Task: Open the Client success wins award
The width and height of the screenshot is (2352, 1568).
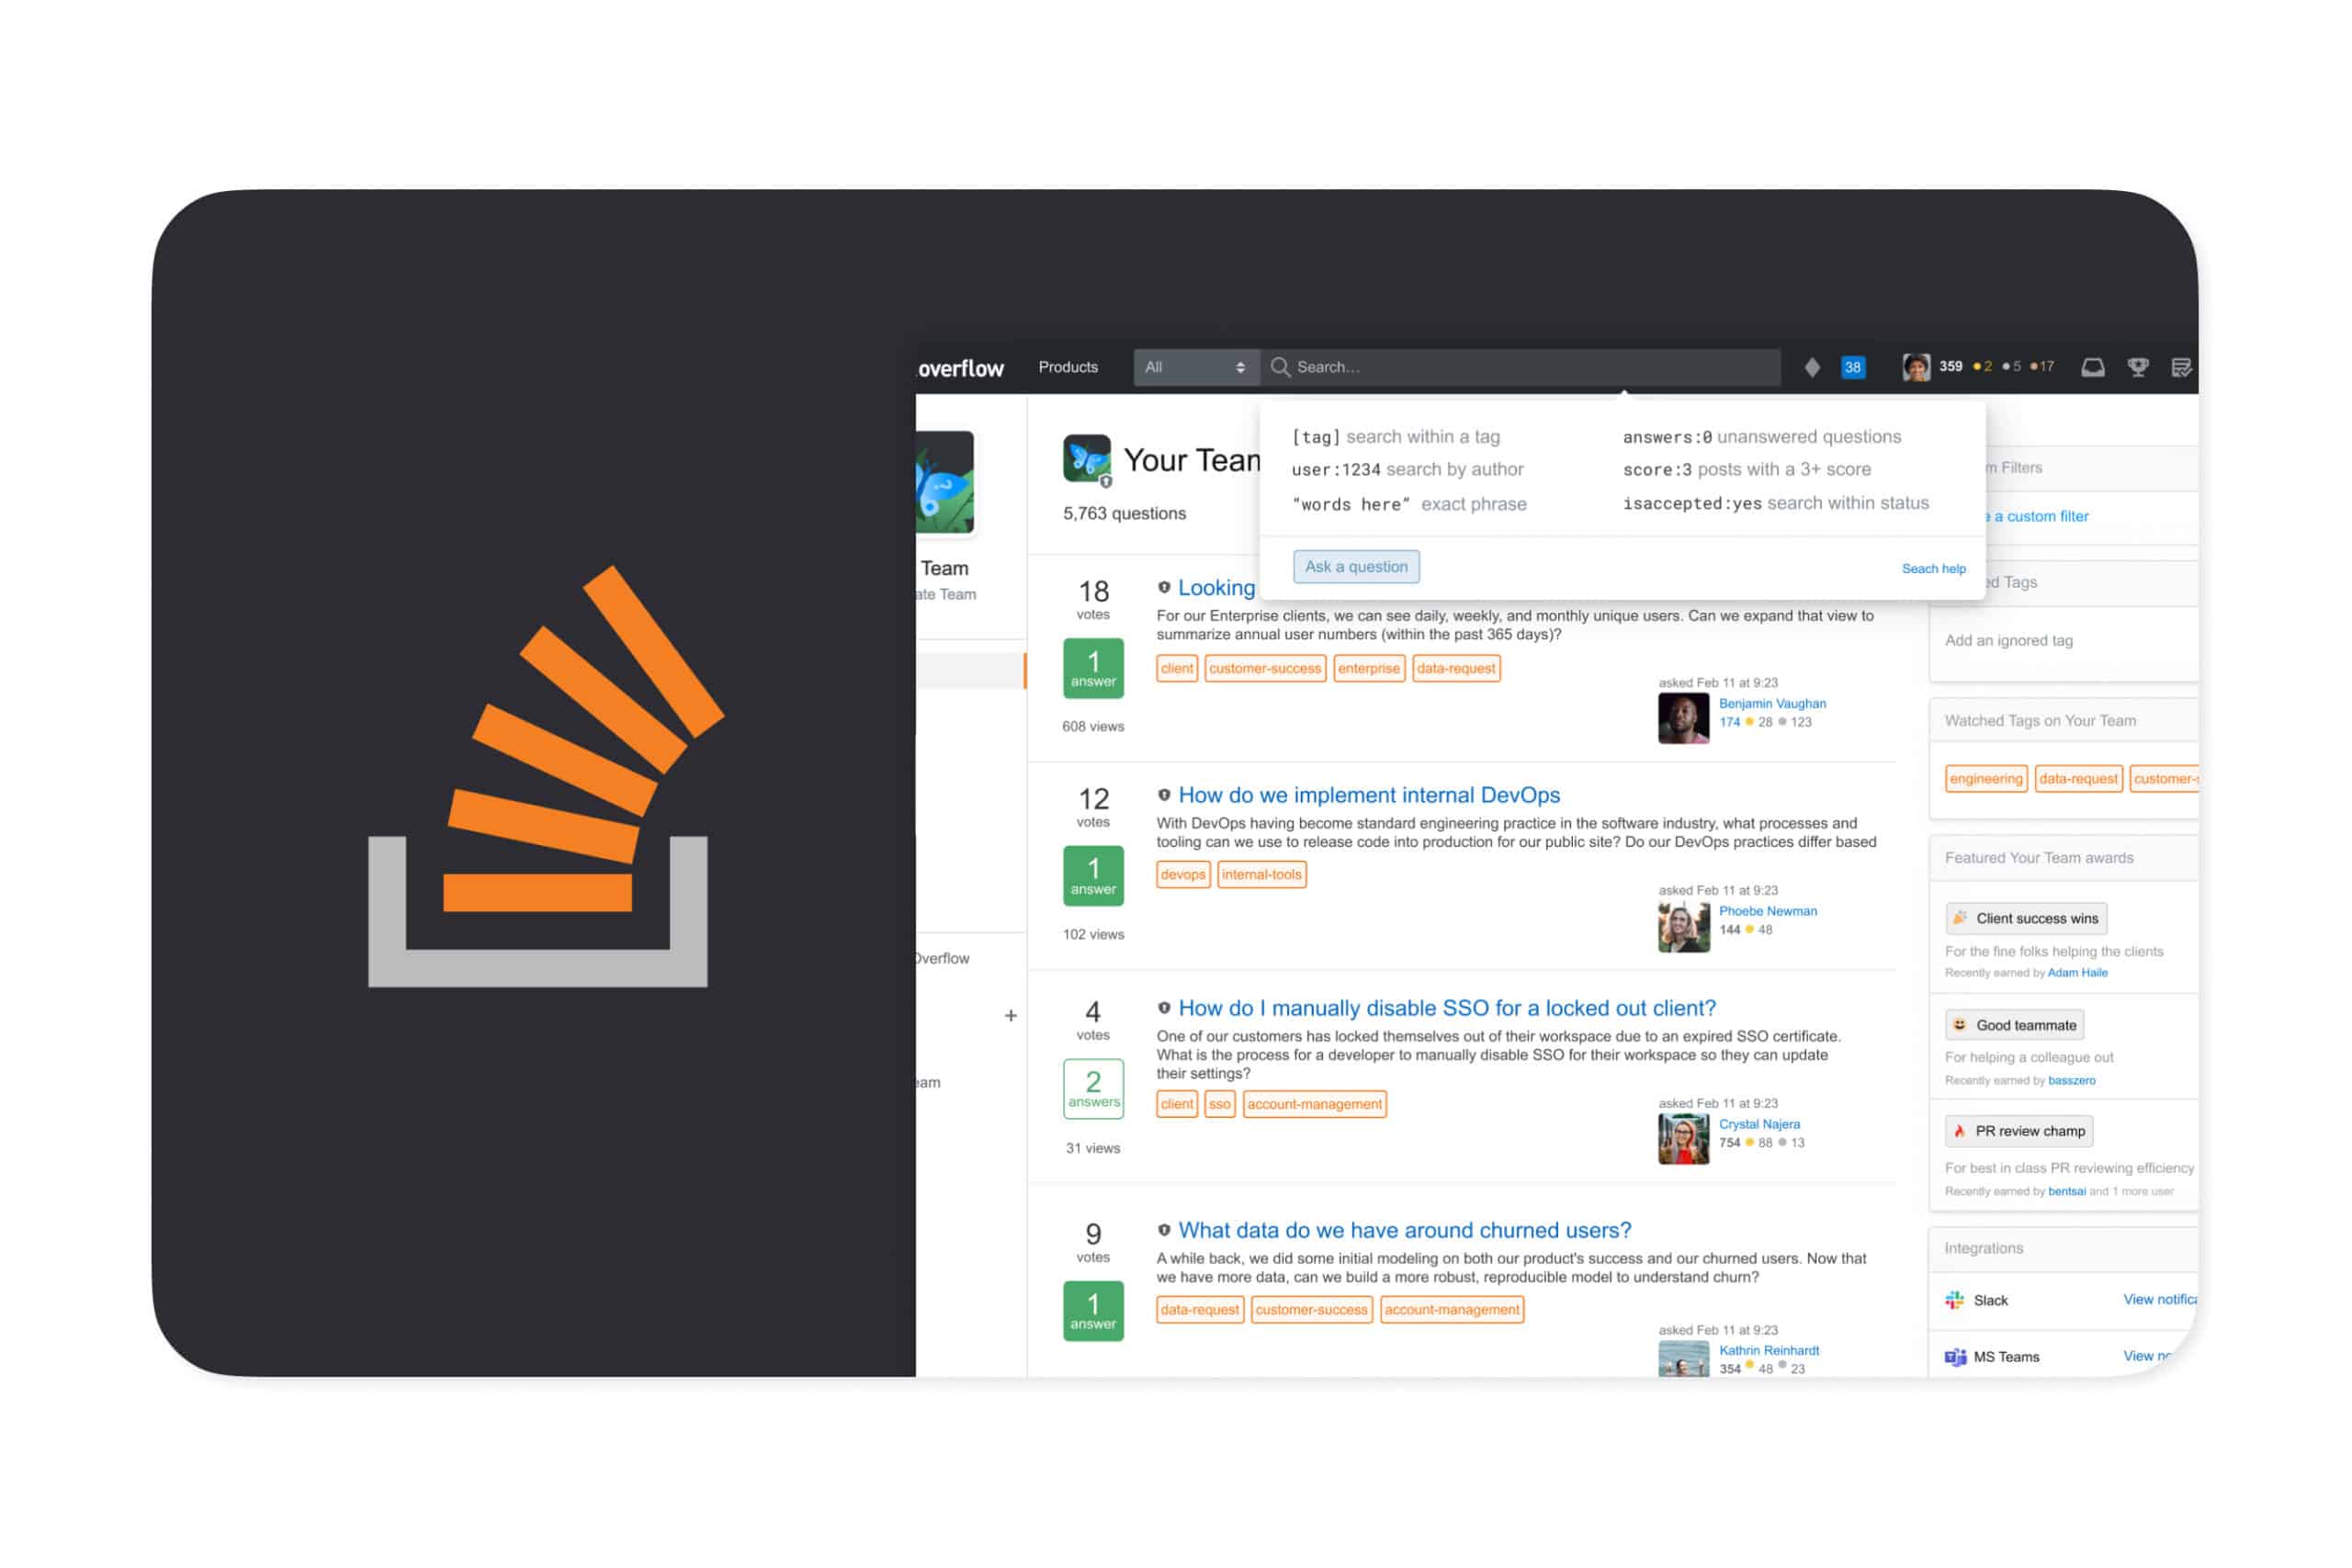Action: [2026, 918]
